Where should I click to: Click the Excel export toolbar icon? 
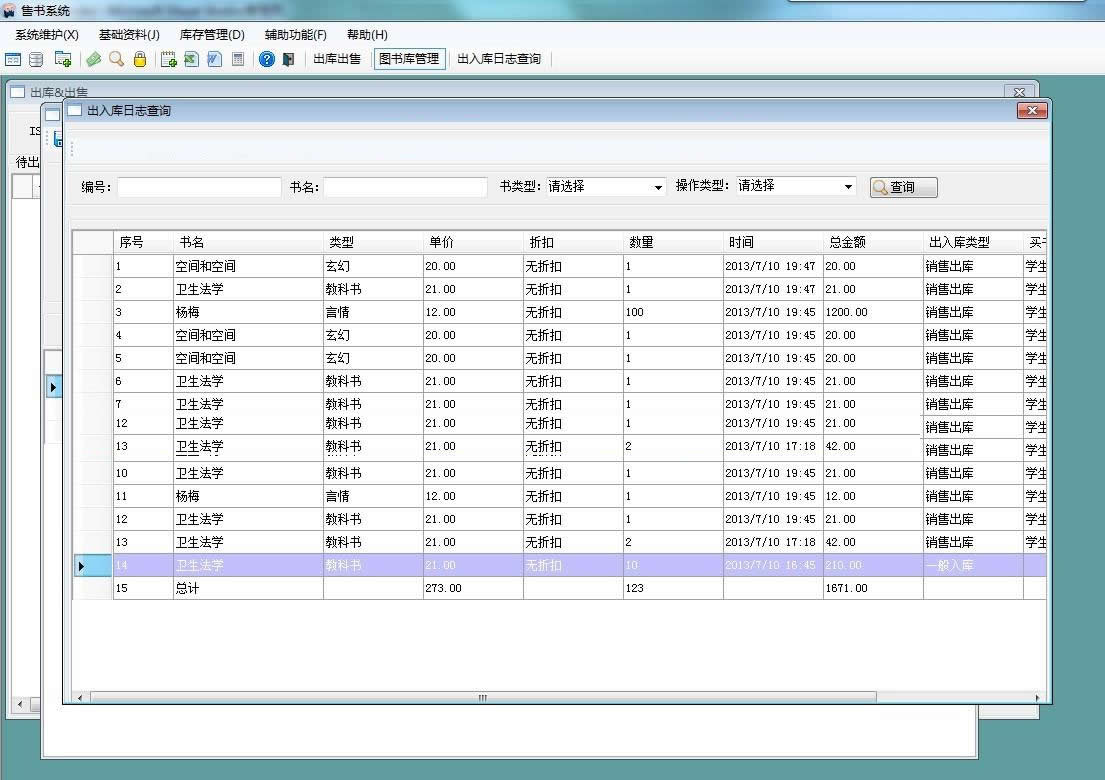coord(191,59)
